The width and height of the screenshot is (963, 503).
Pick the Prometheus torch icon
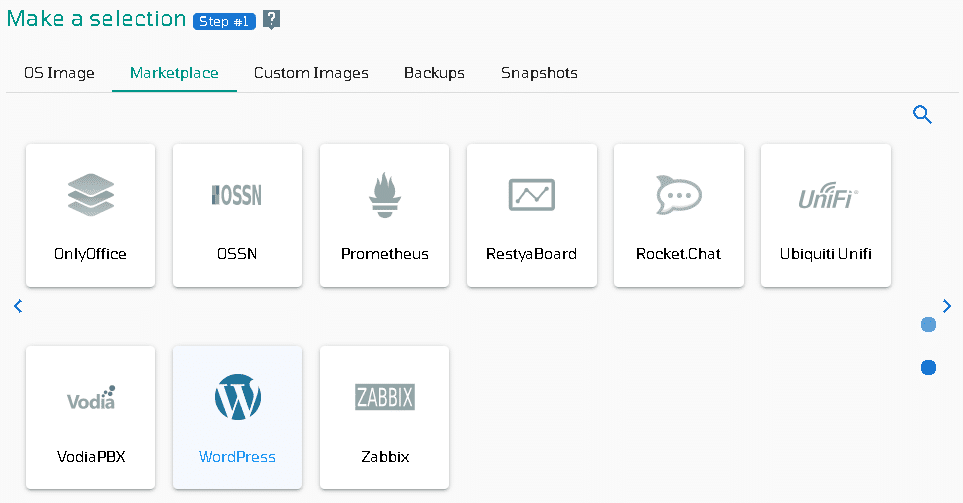pos(384,195)
